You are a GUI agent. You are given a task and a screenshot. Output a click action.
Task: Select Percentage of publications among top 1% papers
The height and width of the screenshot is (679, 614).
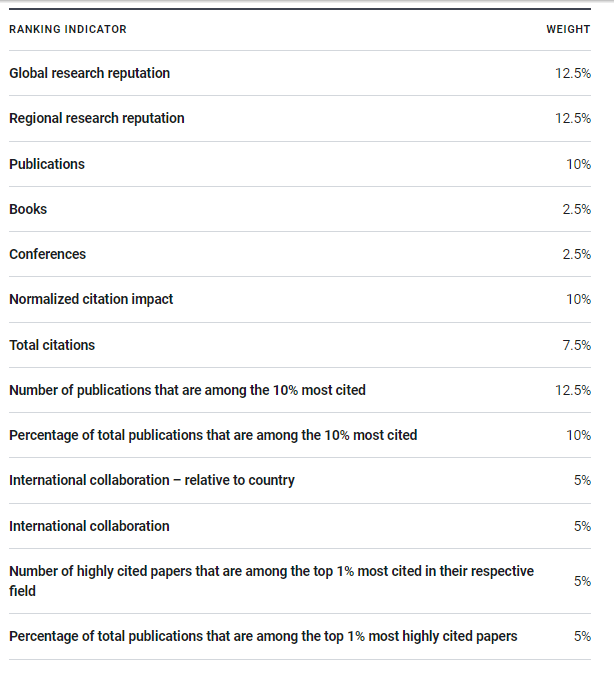pos(263,636)
